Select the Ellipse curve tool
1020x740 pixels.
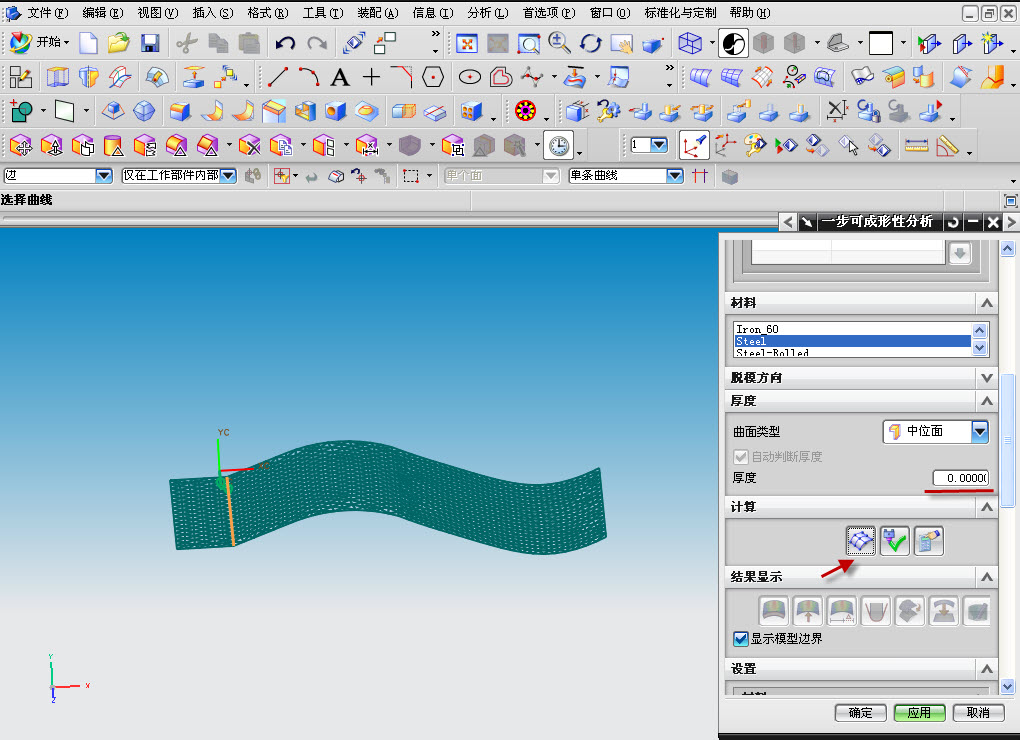(470, 77)
